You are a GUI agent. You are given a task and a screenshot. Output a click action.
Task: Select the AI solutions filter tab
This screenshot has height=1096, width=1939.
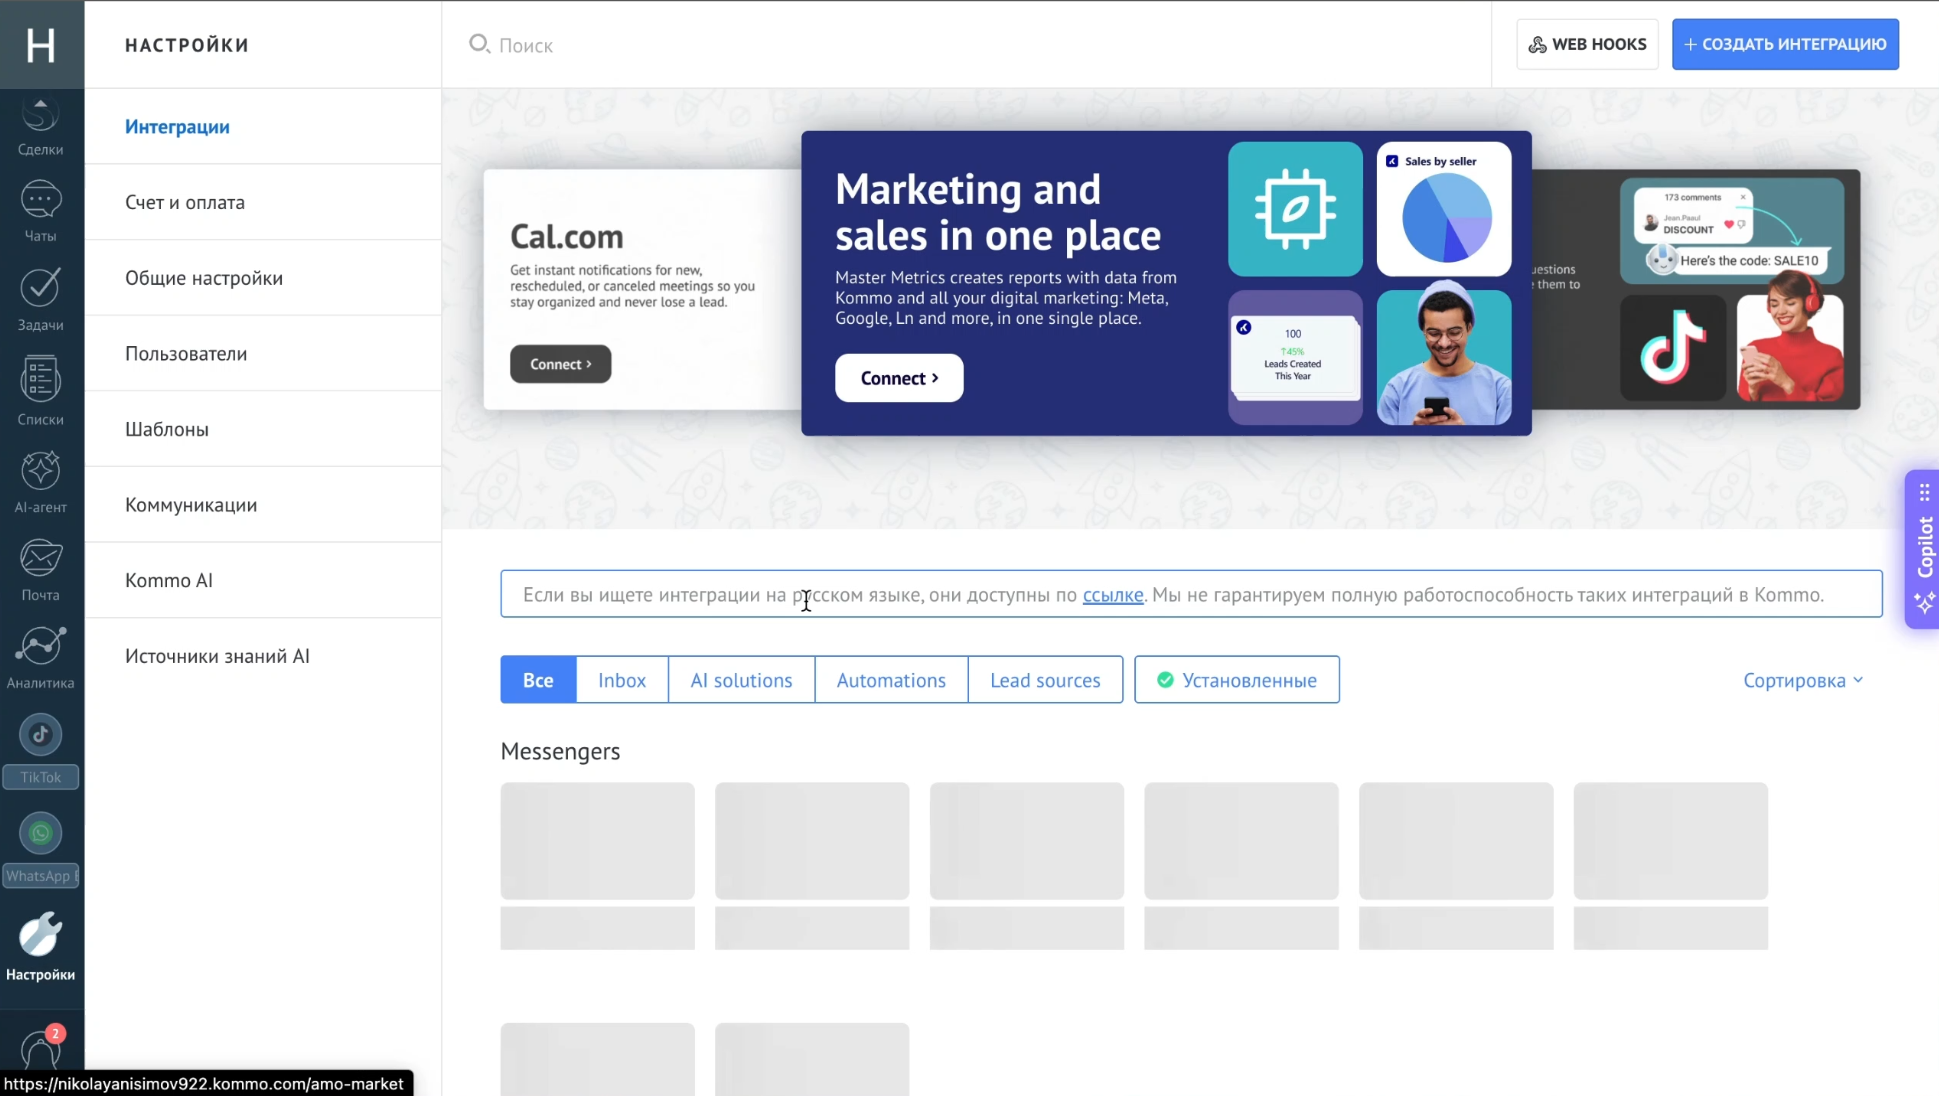pyautogui.click(x=740, y=680)
